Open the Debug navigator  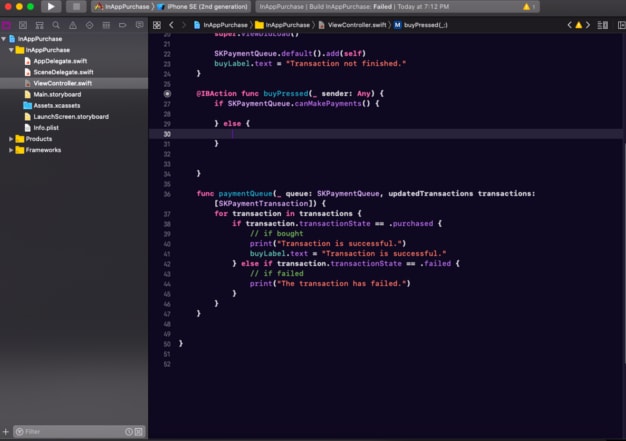coord(106,26)
